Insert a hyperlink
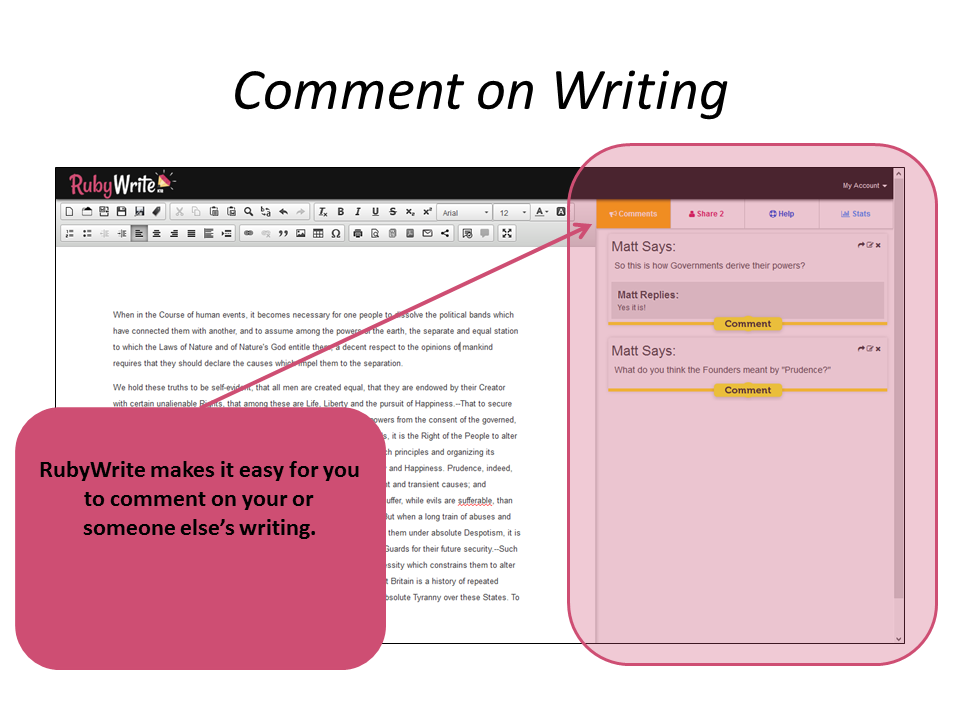Viewport: 960px width, 720px height. [249, 233]
